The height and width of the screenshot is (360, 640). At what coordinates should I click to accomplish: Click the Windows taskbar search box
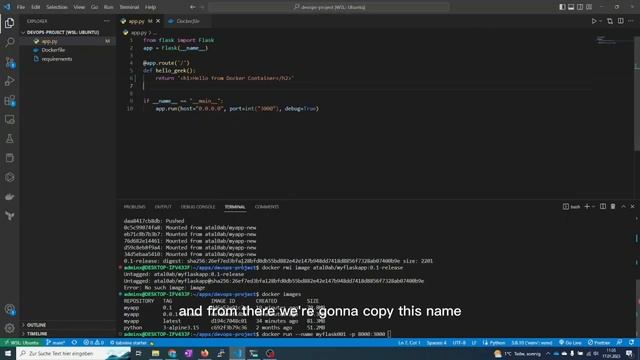(x=73, y=353)
